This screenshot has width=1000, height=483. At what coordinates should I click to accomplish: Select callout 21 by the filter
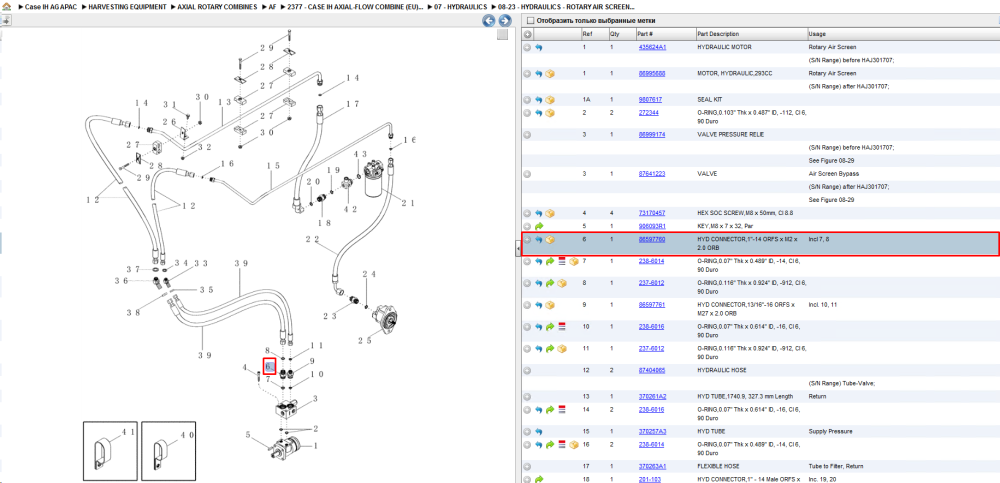408,204
